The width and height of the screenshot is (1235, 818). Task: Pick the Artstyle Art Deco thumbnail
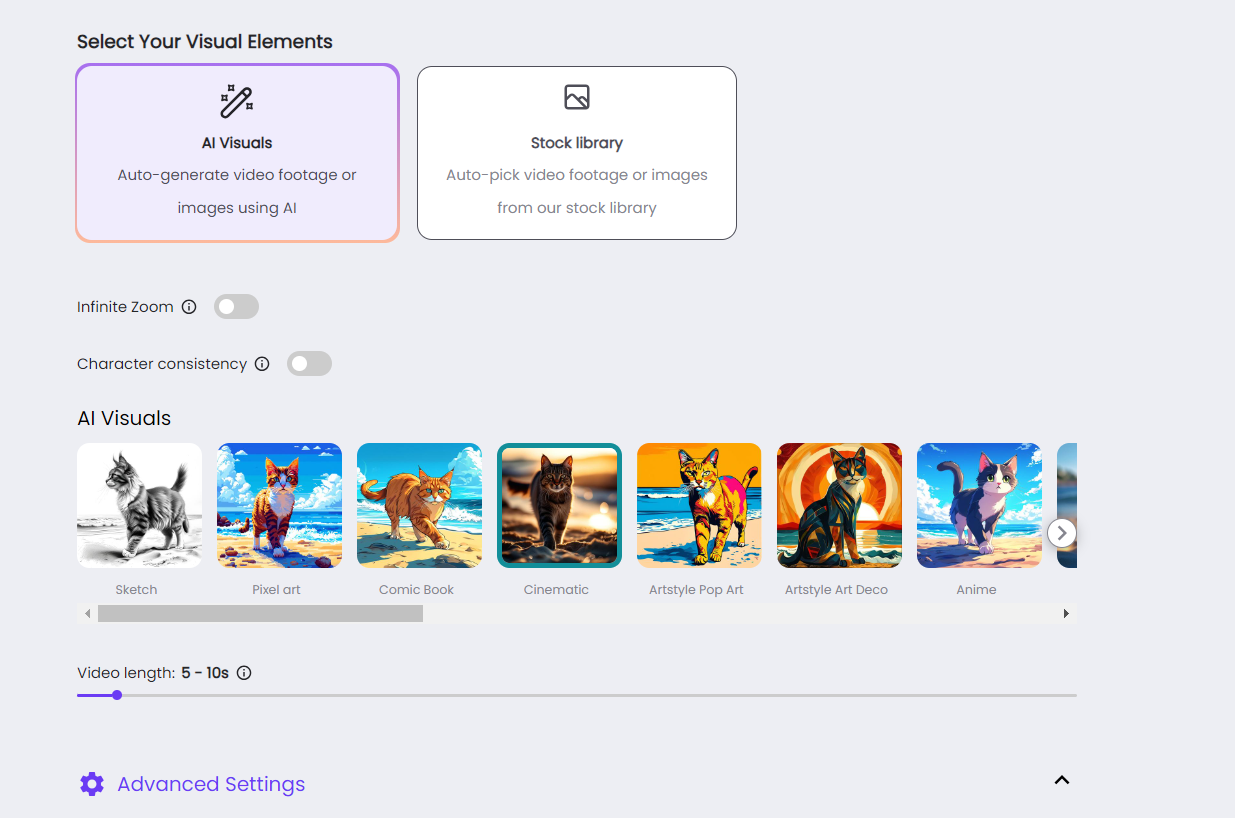tap(839, 505)
